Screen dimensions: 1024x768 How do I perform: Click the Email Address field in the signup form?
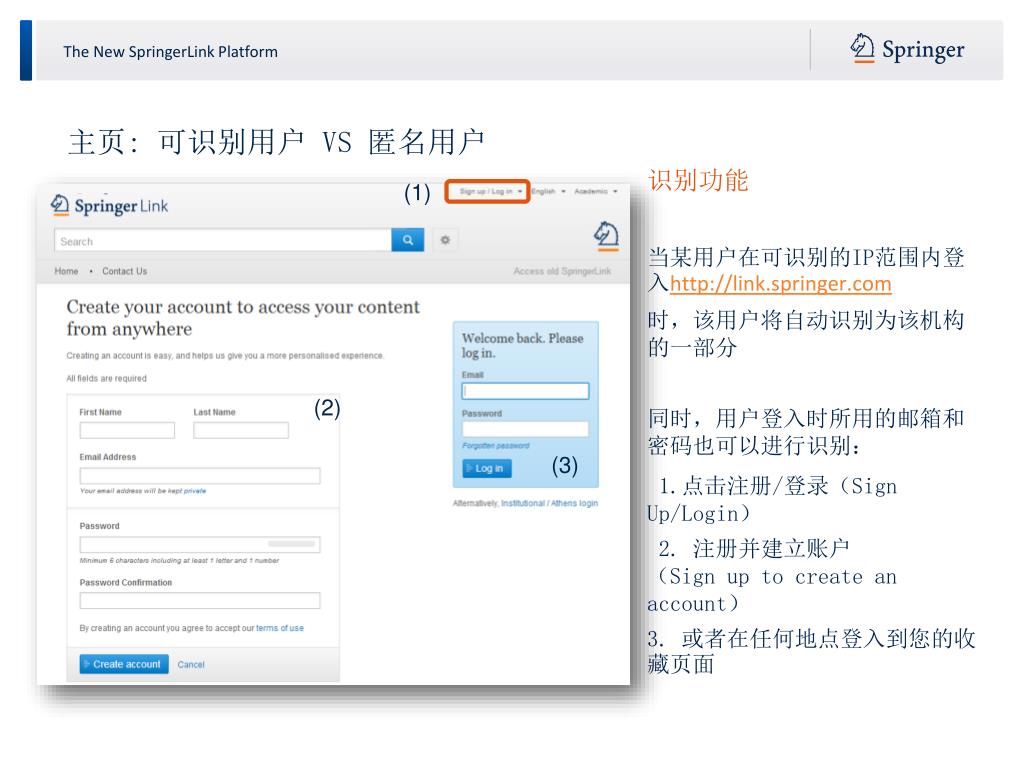pyautogui.click(x=200, y=475)
